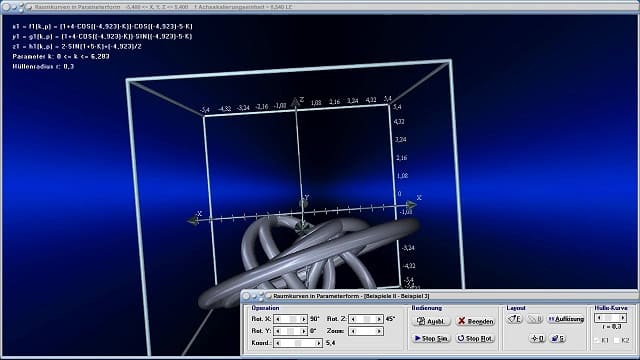Viewport: 640px width, 360px height.
Task: Click the 'Parameter k' range text
Action: 61,57
